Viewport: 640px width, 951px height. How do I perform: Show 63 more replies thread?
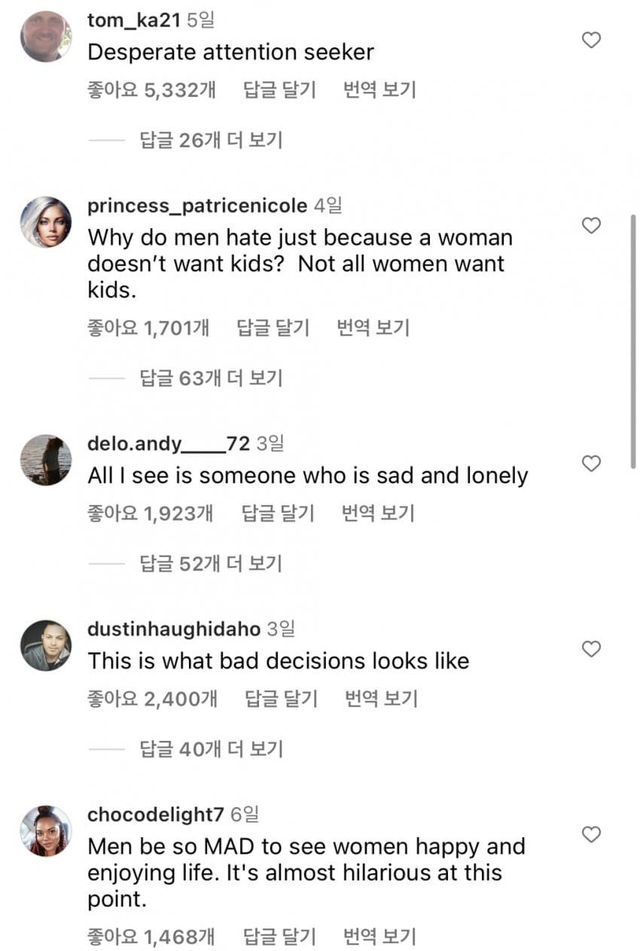(x=211, y=378)
